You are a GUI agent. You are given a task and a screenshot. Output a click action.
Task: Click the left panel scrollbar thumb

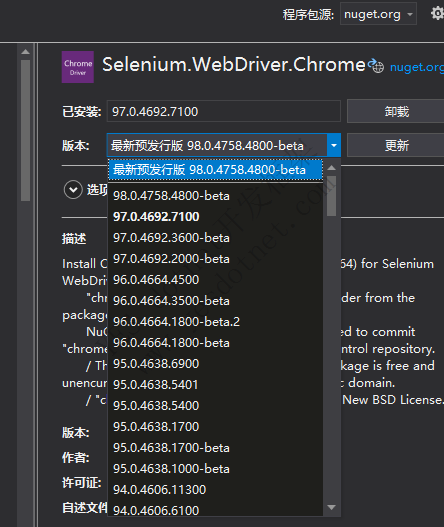tap(25, 130)
